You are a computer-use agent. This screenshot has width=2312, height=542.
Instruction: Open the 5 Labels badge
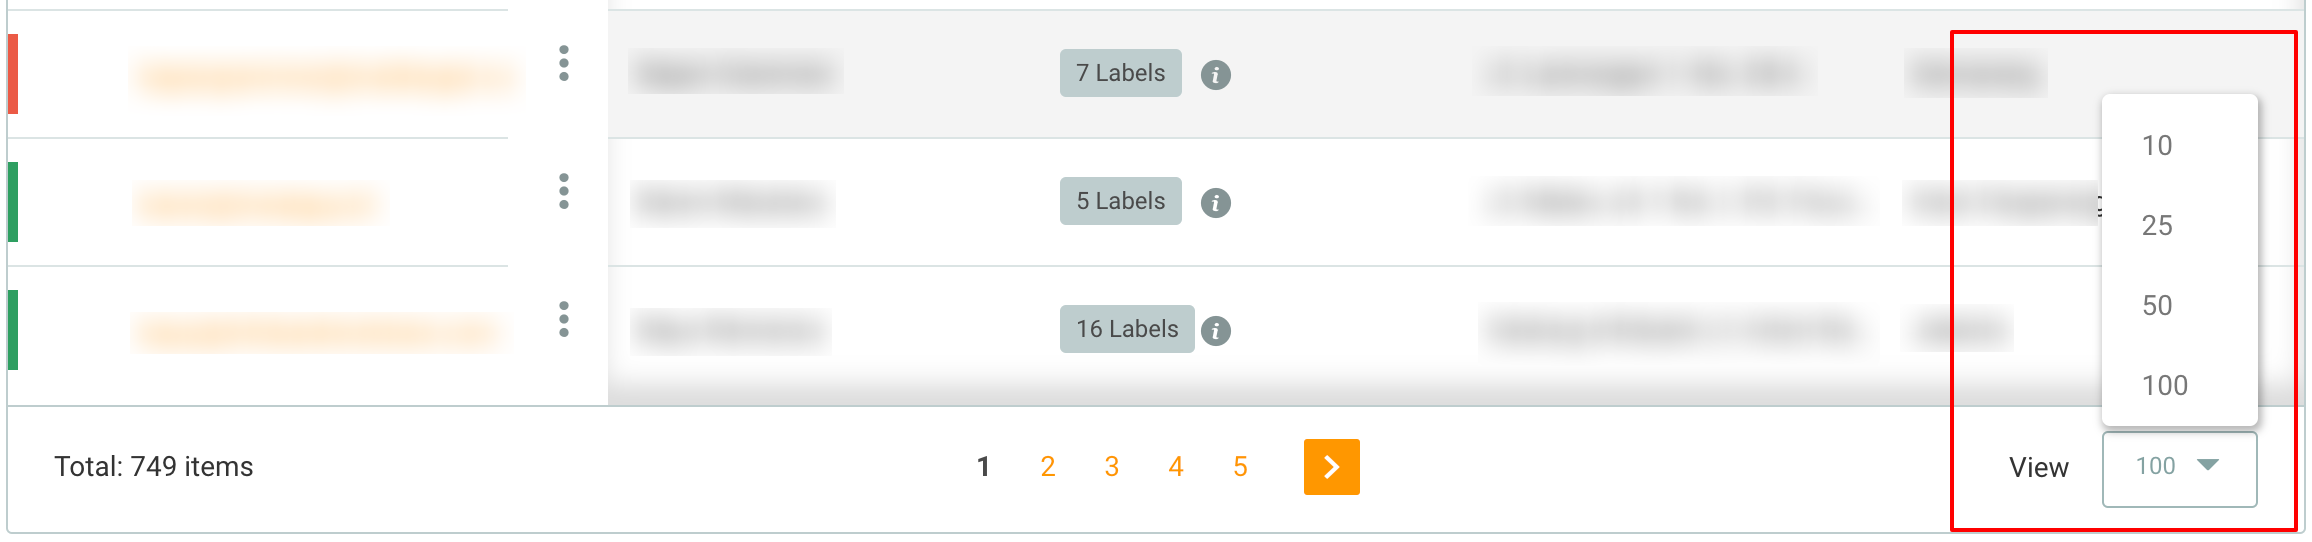click(x=1120, y=201)
